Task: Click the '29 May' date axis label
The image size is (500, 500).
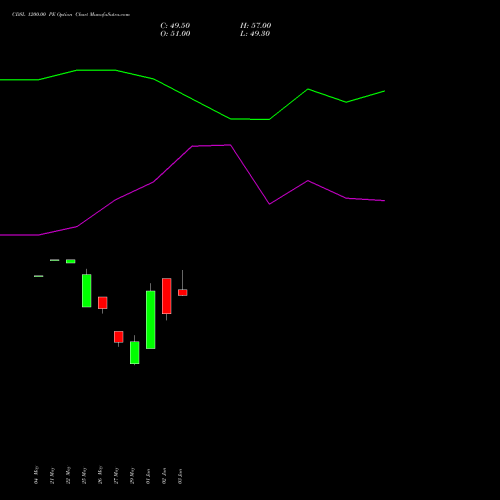Action: [132, 476]
